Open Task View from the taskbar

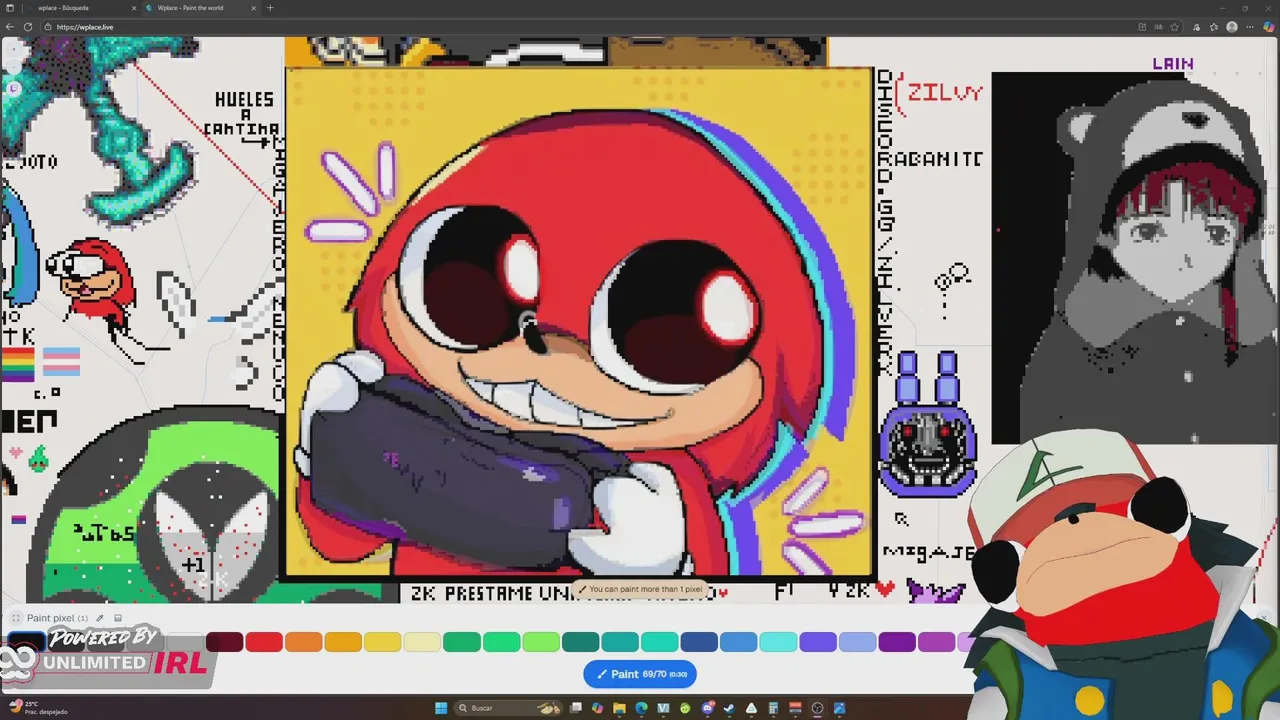point(577,708)
